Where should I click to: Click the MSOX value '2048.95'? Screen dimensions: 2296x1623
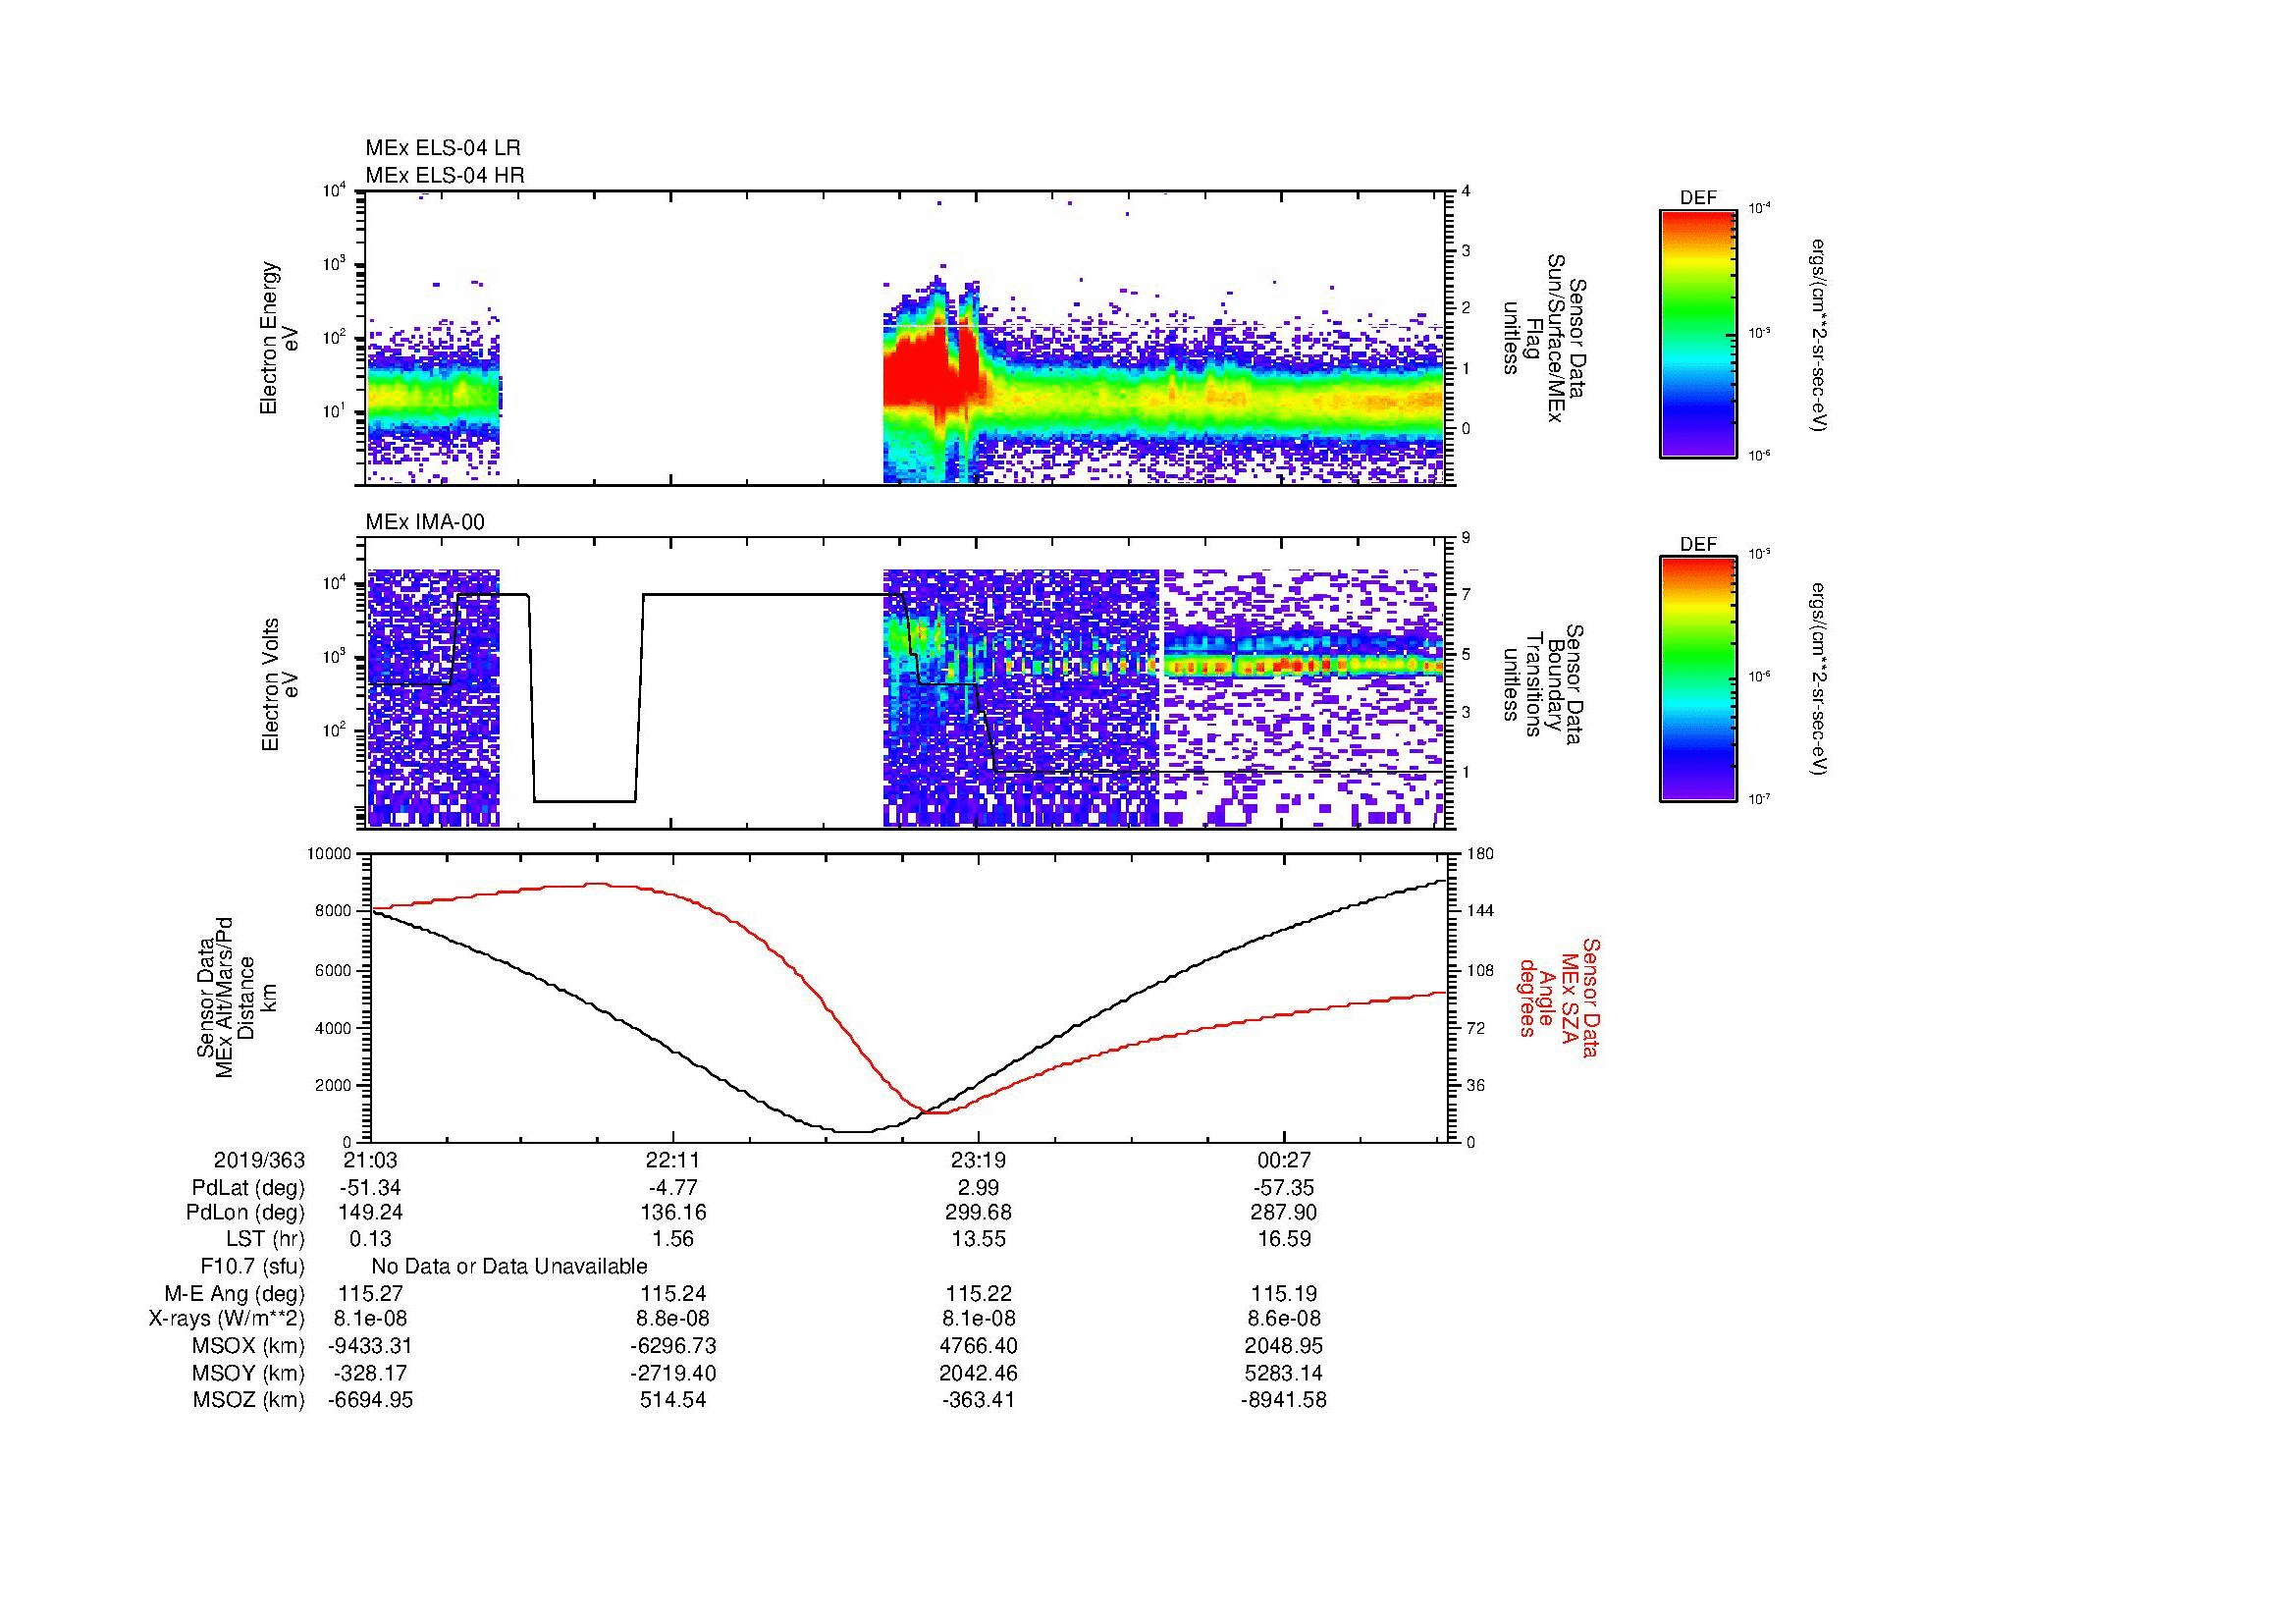pos(1283,1347)
